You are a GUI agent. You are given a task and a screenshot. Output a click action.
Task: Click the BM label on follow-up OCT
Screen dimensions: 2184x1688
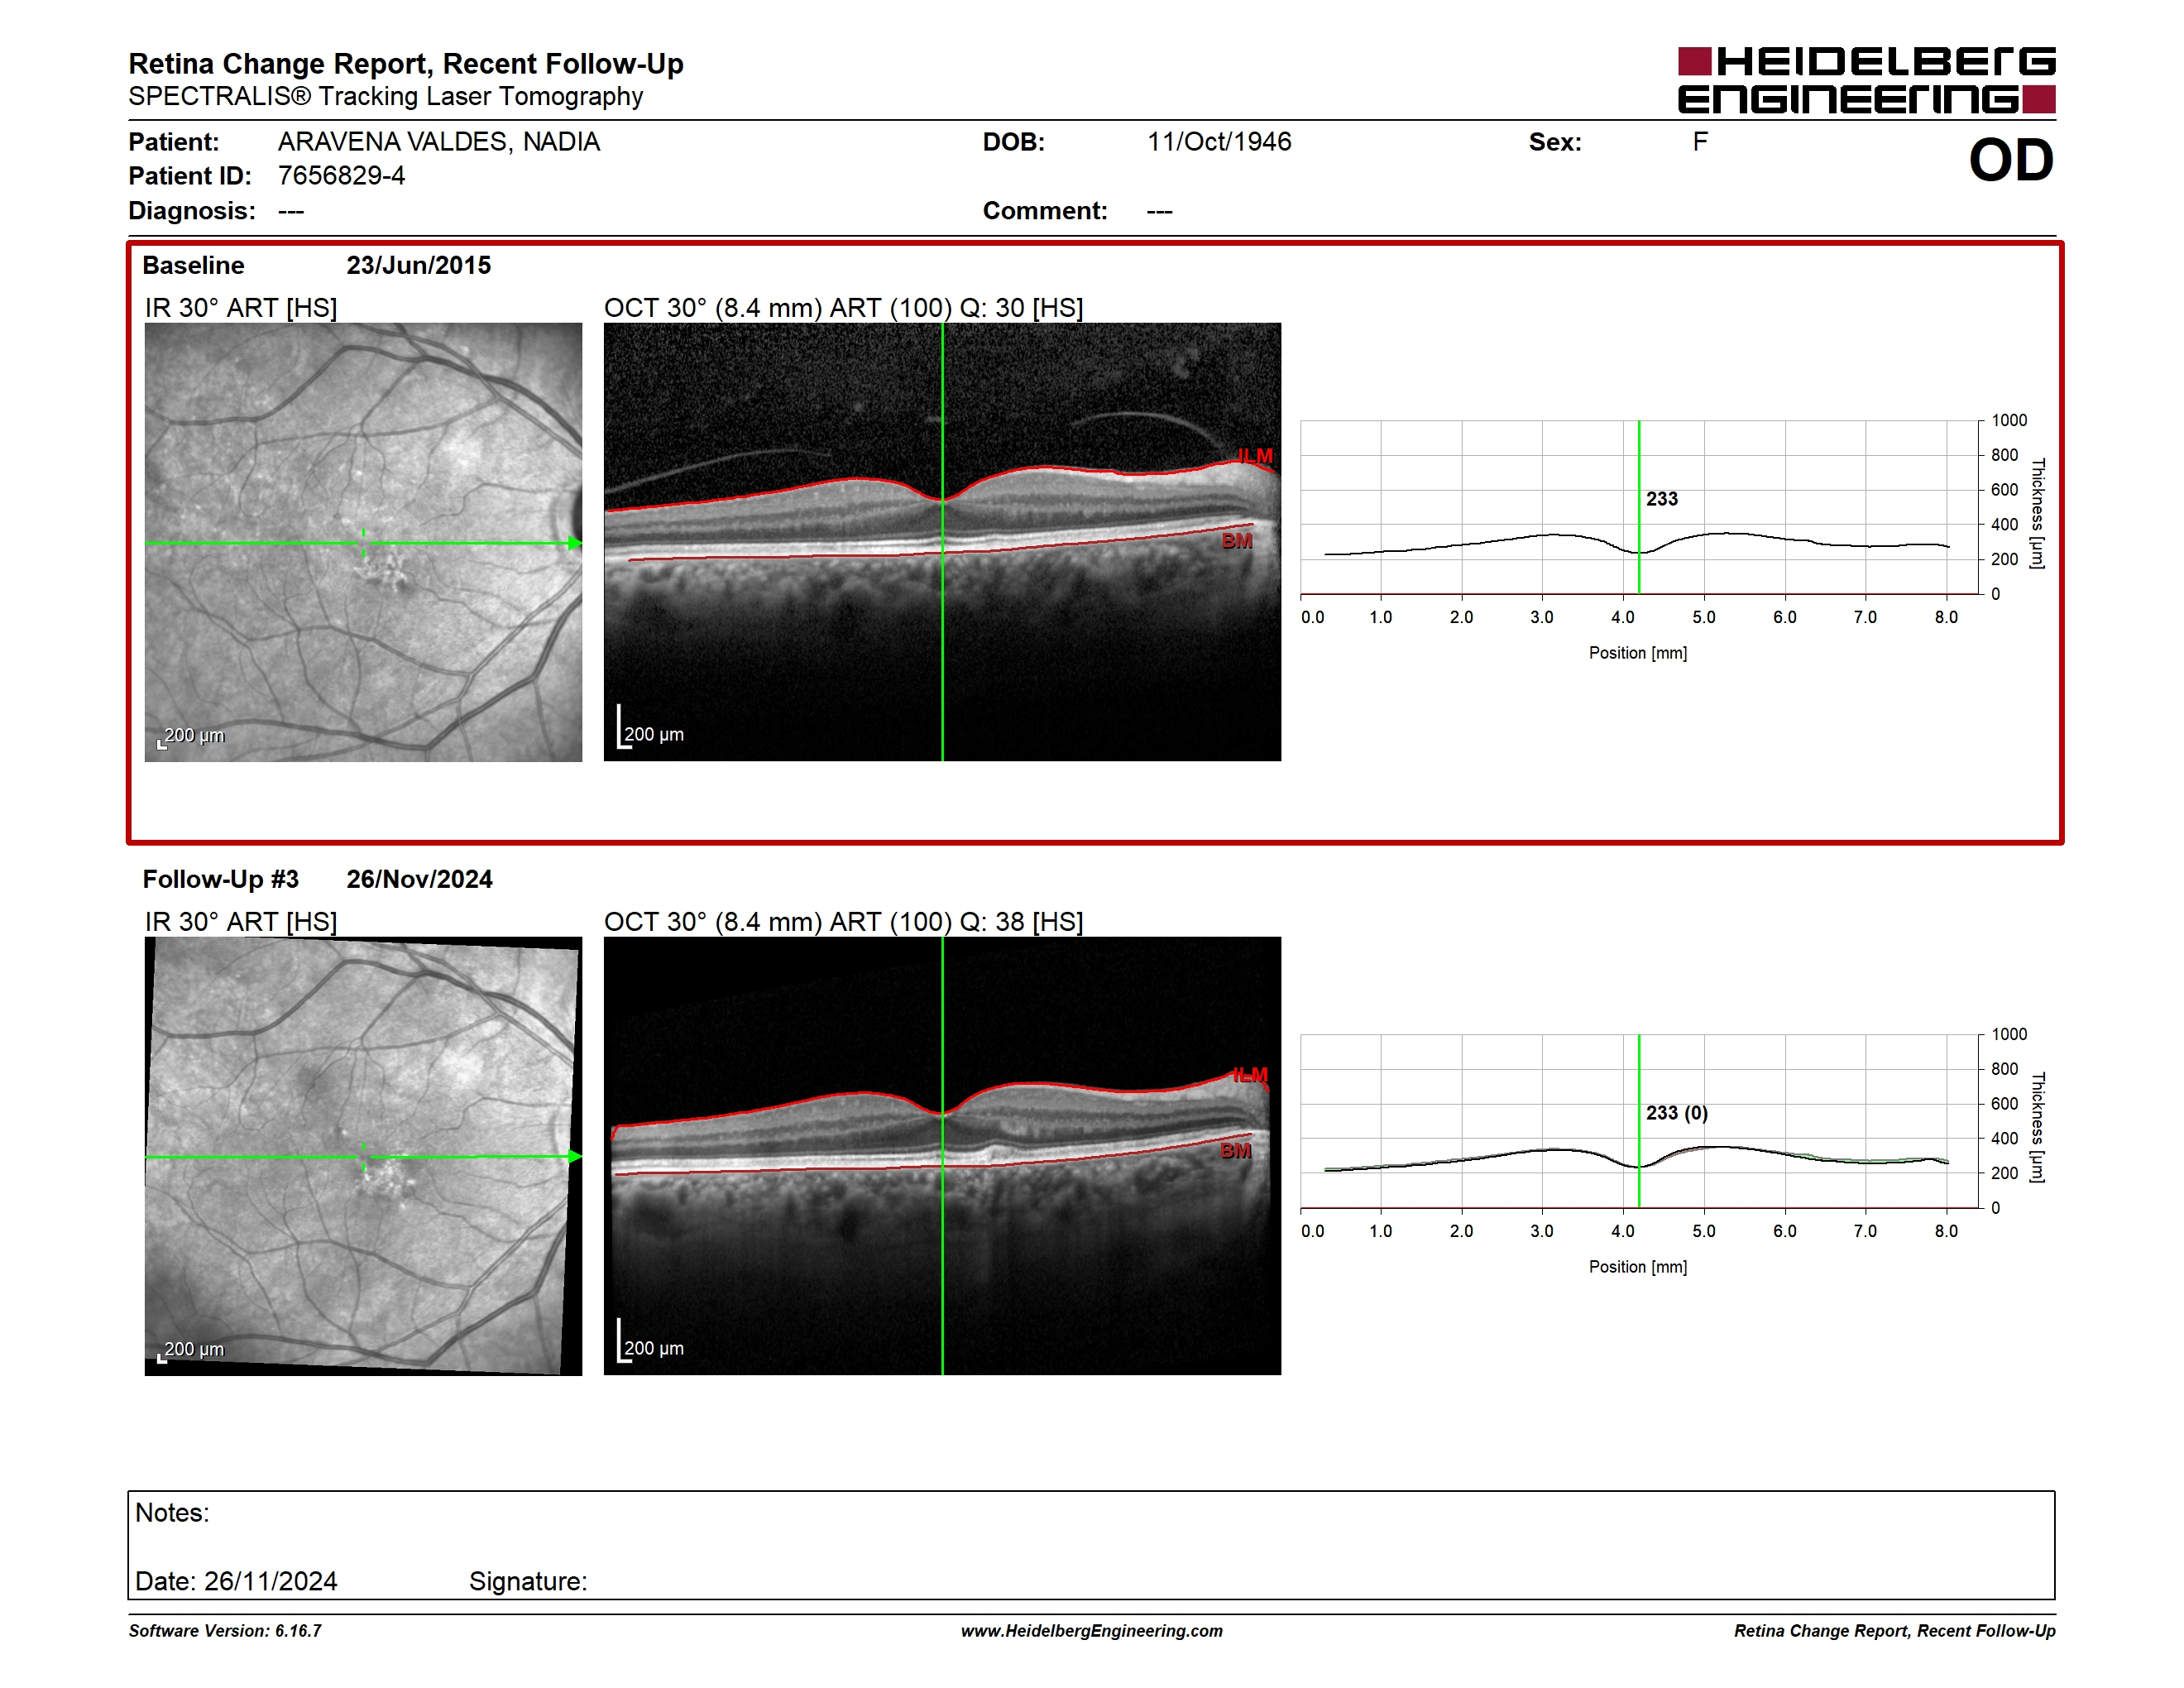[x=1236, y=1151]
